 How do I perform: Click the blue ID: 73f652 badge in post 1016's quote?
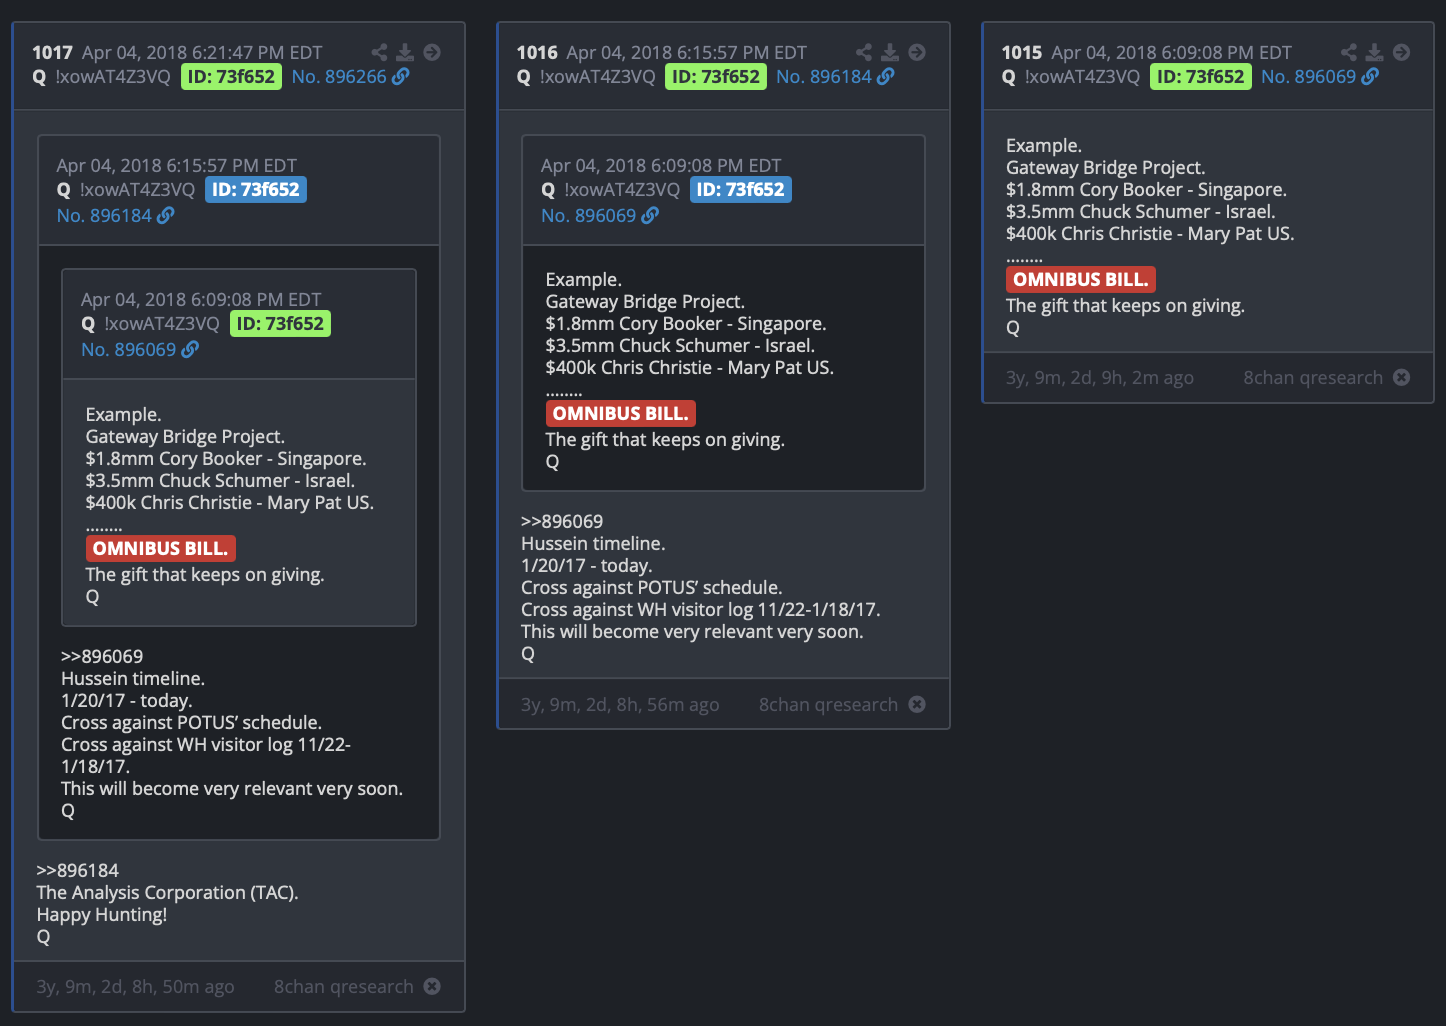point(741,189)
